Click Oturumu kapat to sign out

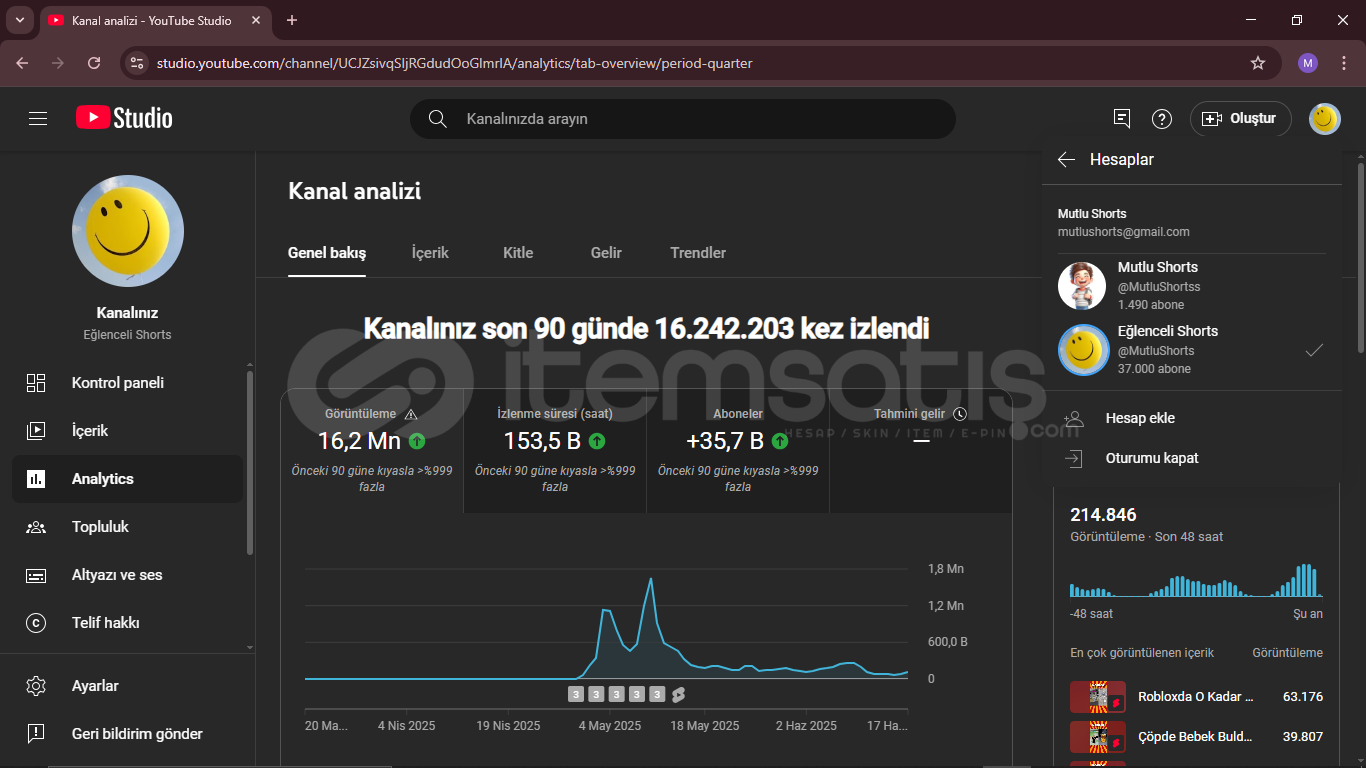click(1192, 458)
